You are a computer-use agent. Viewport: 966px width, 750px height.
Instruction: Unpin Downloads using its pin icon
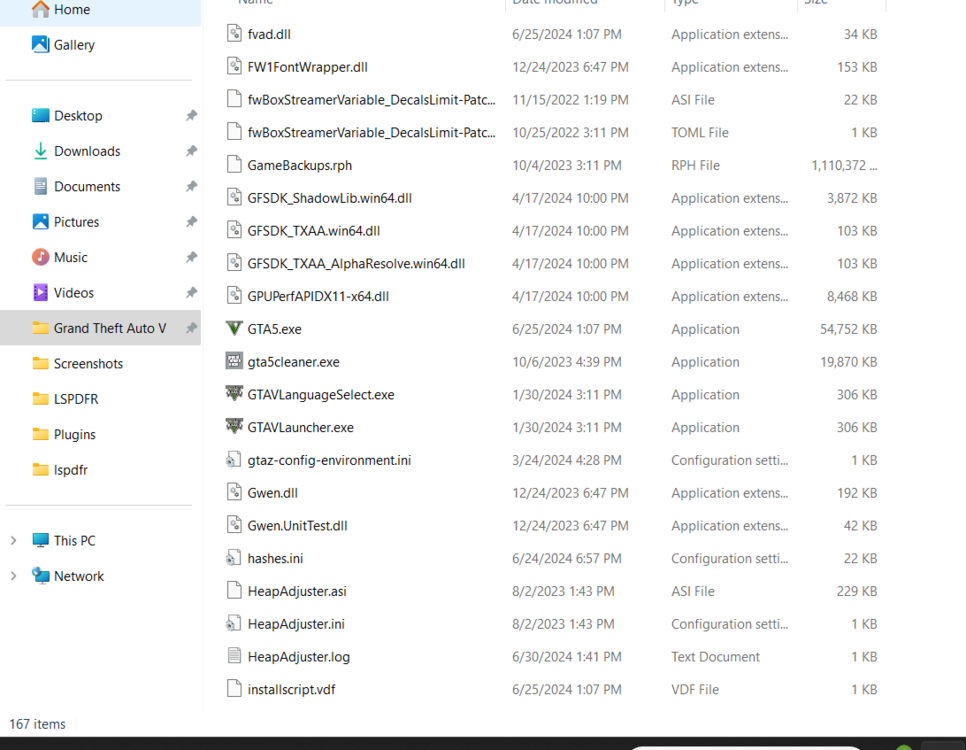click(x=190, y=151)
